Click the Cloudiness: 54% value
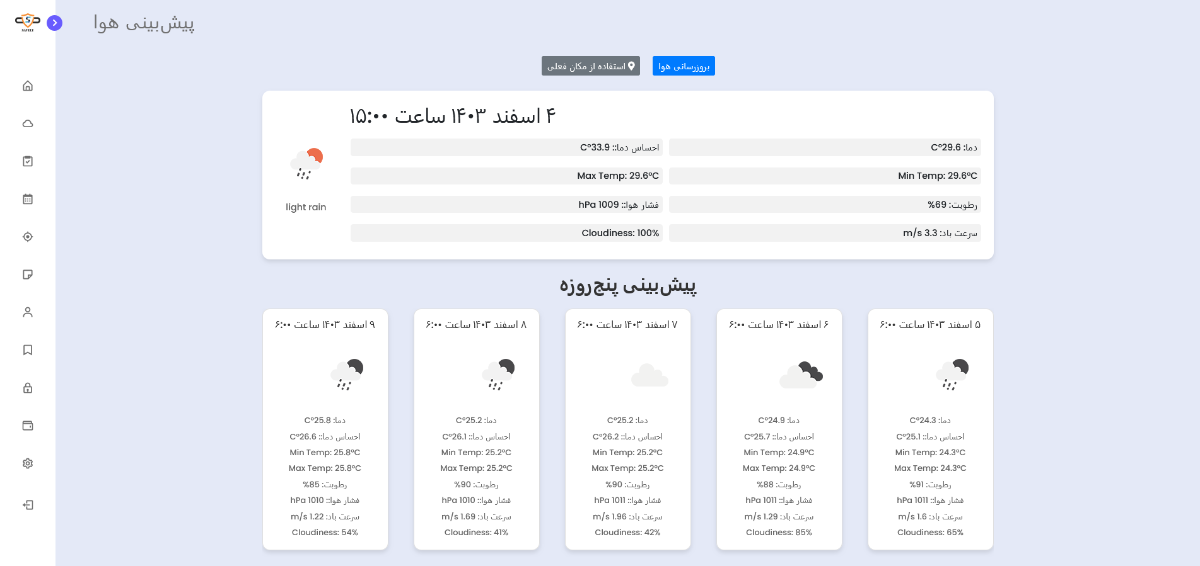The image size is (1200, 566). point(325,532)
